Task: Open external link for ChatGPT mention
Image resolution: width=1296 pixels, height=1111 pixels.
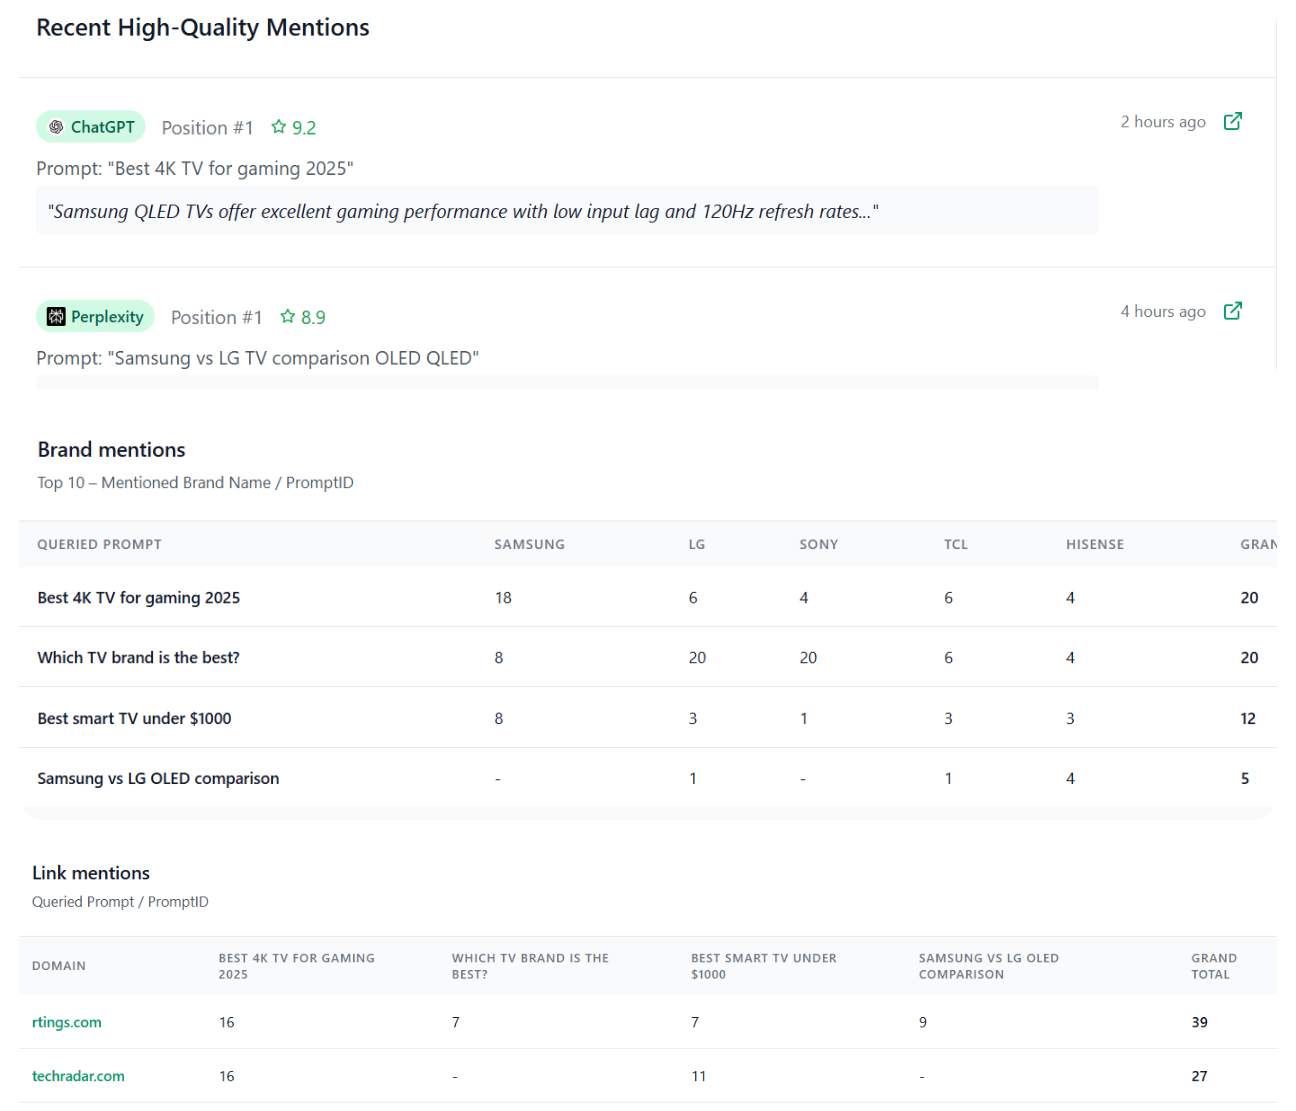Action: [x=1233, y=121]
